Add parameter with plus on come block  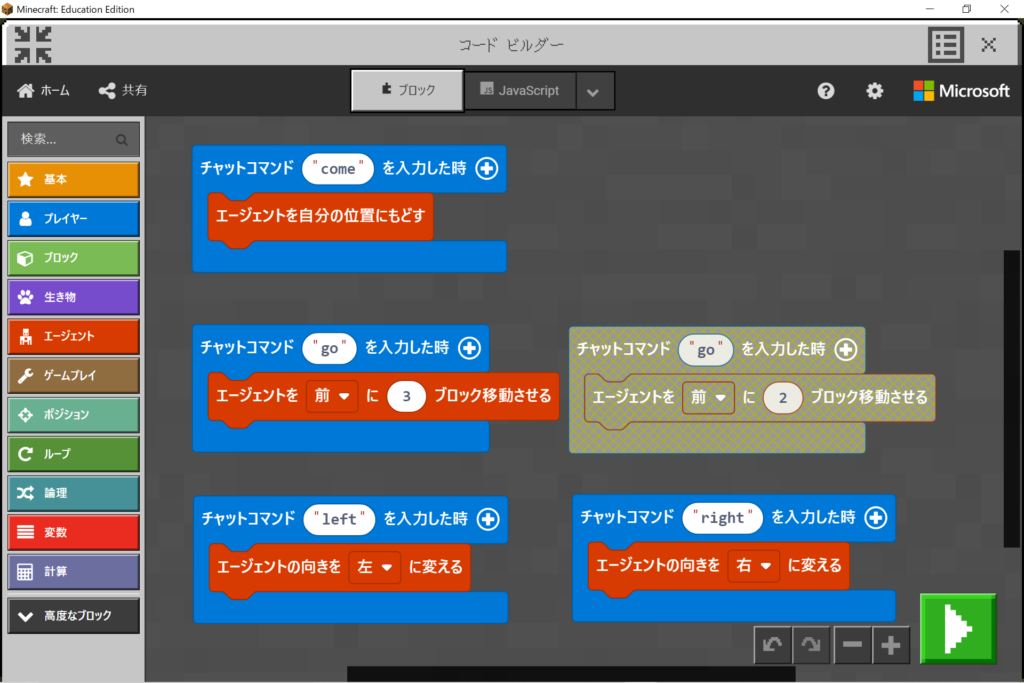[x=487, y=169]
